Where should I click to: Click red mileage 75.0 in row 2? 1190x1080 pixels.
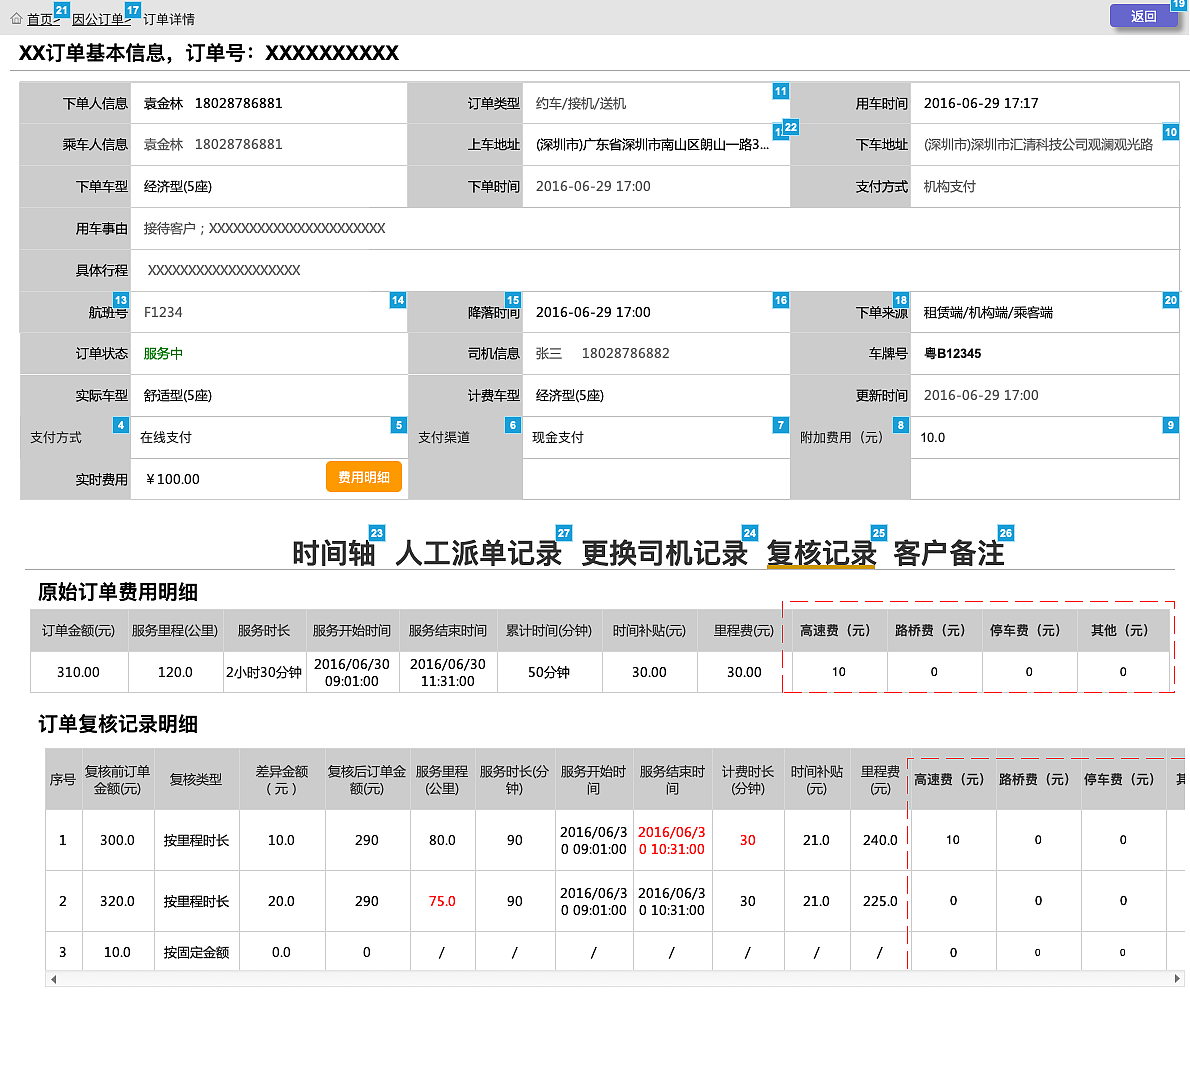coord(442,902)
